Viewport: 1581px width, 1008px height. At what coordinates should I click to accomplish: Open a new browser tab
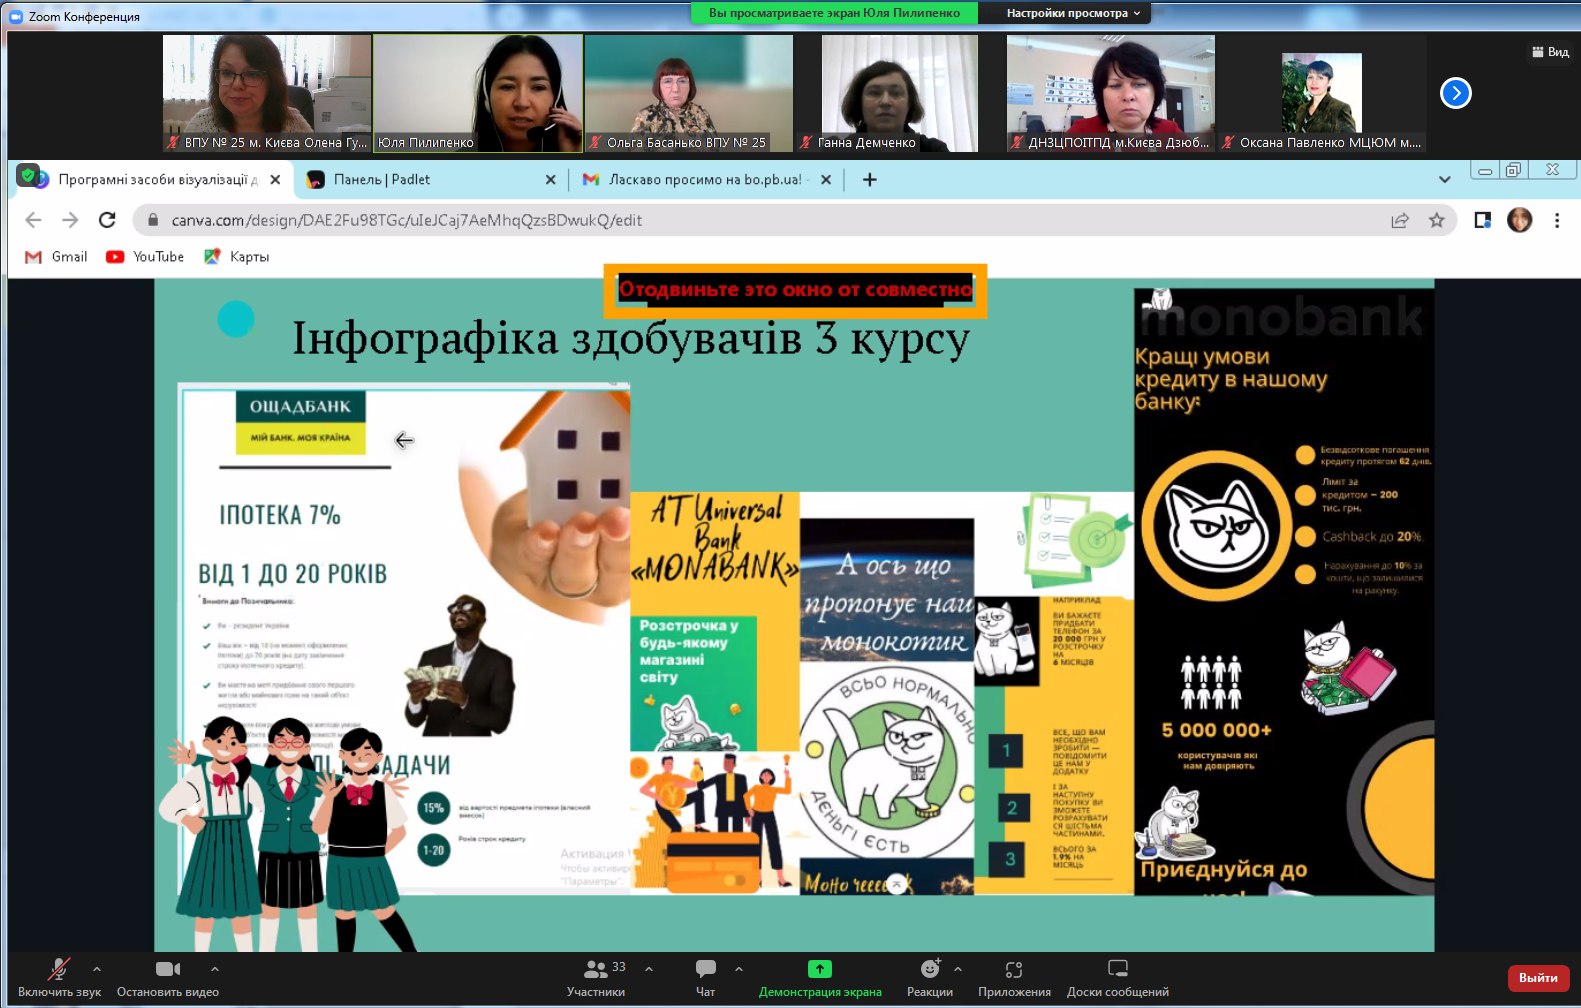(870, 180)
